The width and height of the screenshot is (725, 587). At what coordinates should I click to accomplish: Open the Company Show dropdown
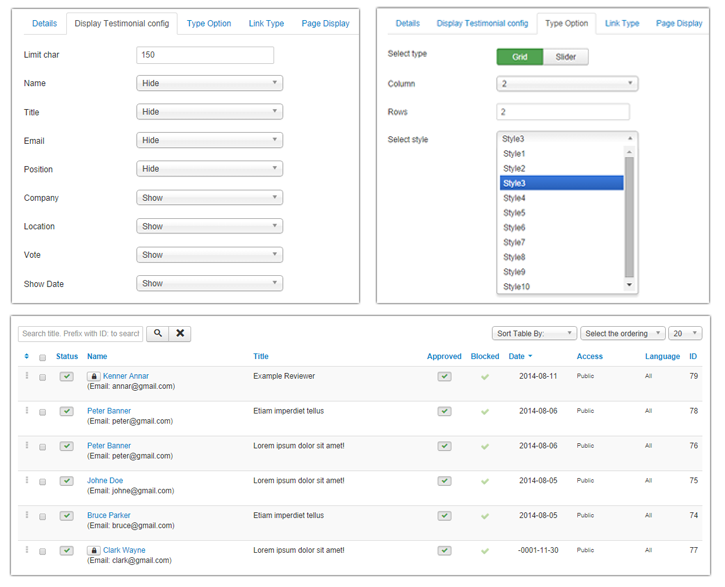(209, 198)
